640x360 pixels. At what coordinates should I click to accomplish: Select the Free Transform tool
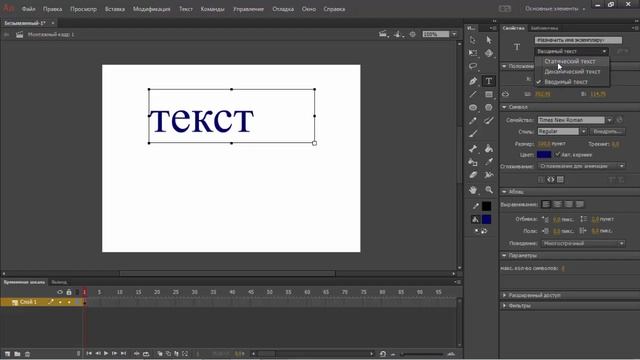pyautogui.click(x=473, y=53)
